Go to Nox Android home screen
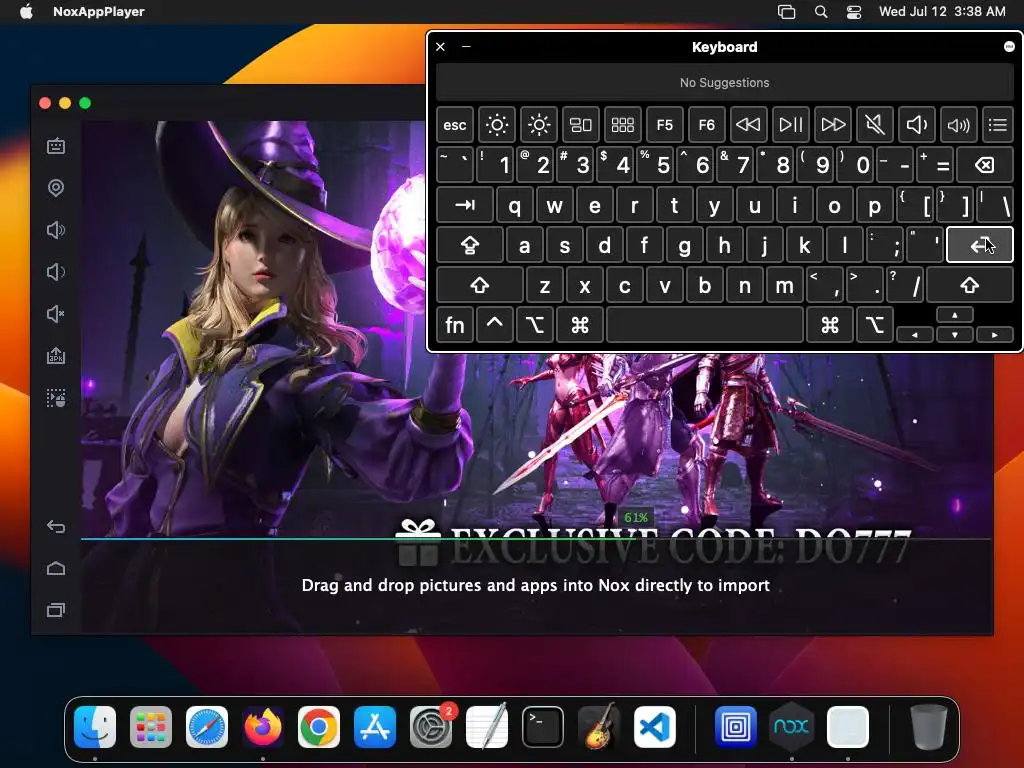 coord(56,568)
